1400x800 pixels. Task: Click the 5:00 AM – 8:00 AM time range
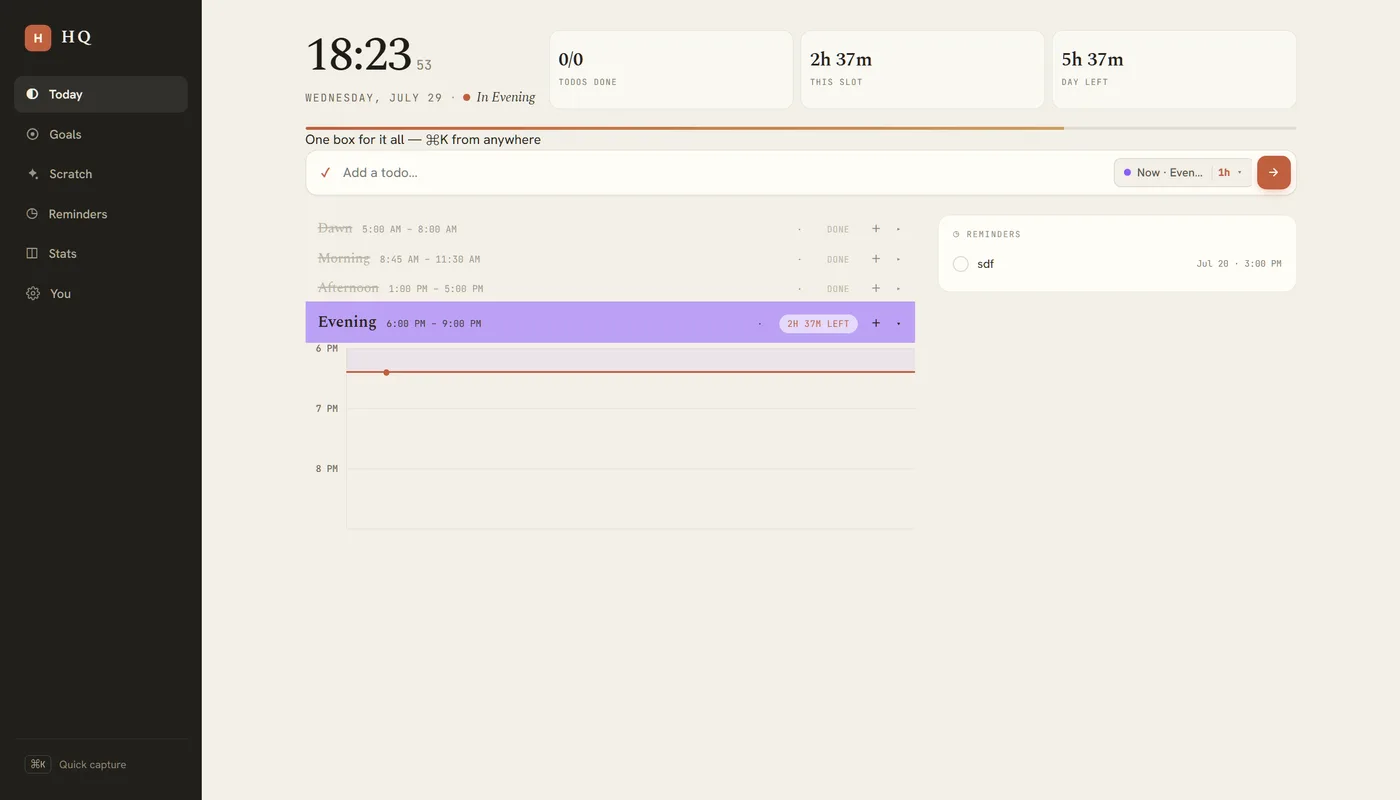(409, 229)
